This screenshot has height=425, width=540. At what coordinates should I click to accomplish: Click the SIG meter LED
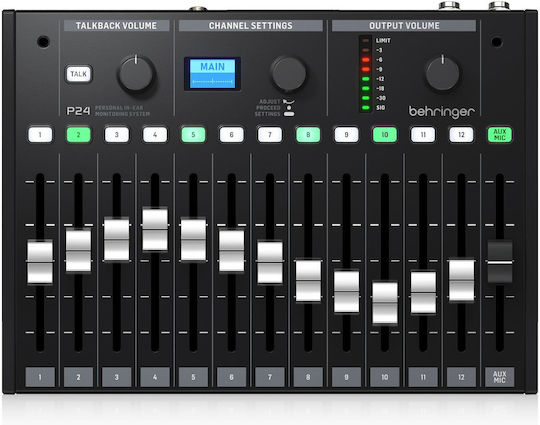tap(366, 108)
